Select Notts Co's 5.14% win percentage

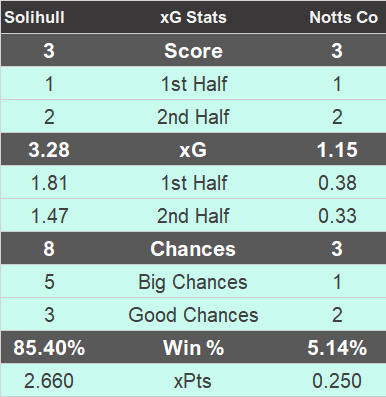(337, 348)
